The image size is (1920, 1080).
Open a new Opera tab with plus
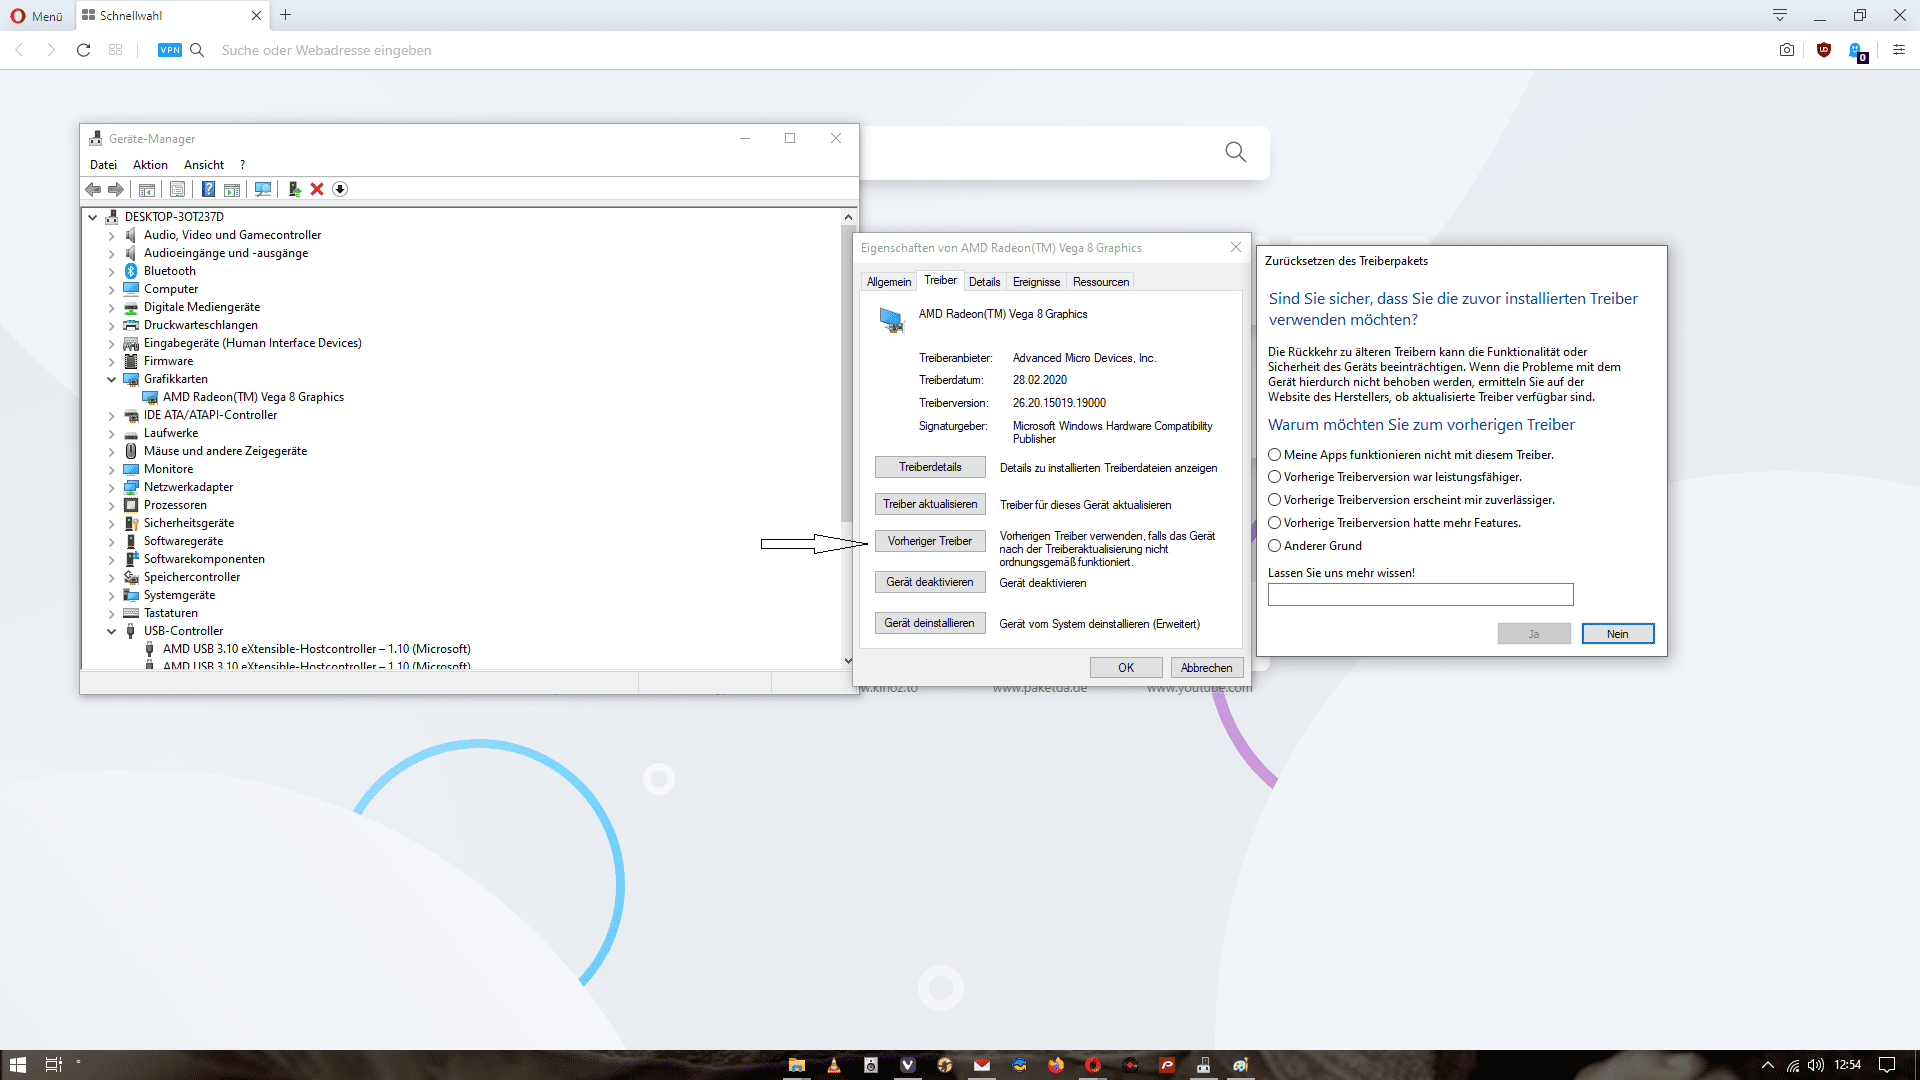[x=285, y=15]
